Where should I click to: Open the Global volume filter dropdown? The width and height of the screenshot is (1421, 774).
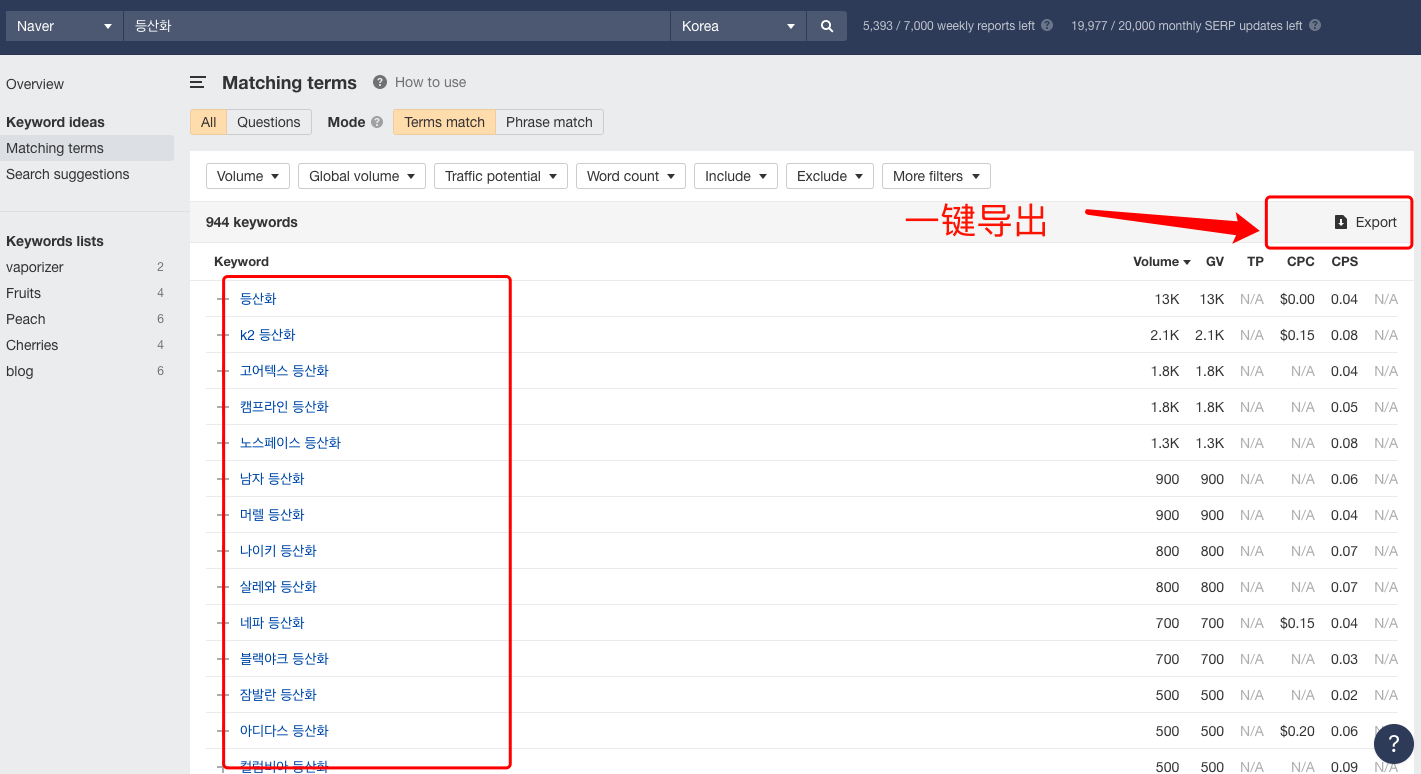tap(362, 176)
